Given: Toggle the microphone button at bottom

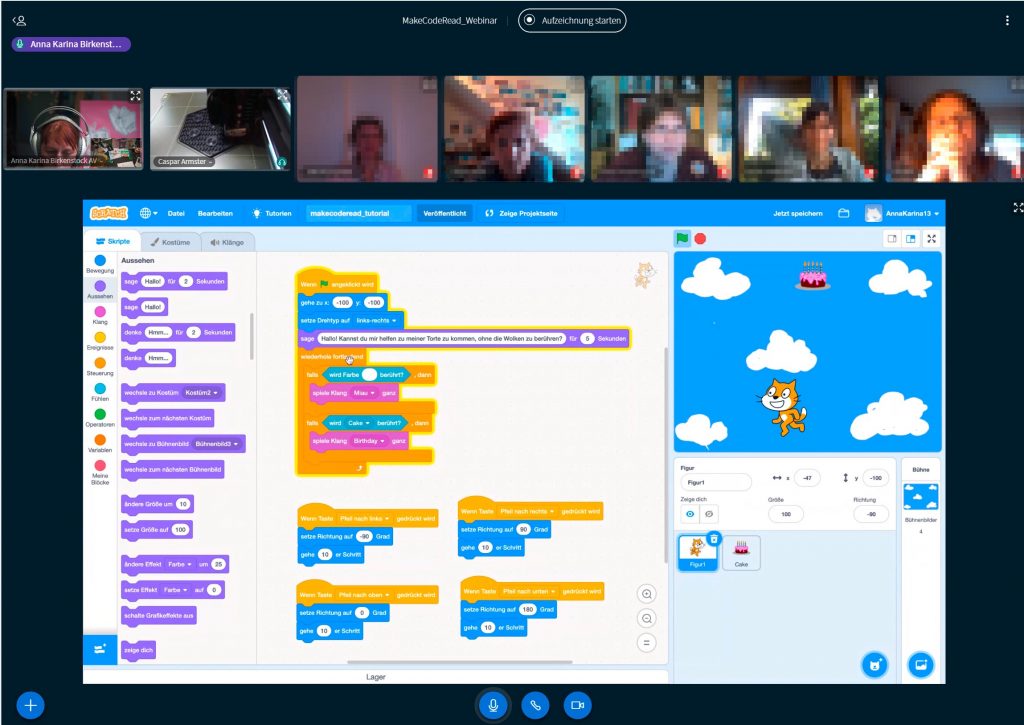Looking at the screenshot, I should point(493,705).
